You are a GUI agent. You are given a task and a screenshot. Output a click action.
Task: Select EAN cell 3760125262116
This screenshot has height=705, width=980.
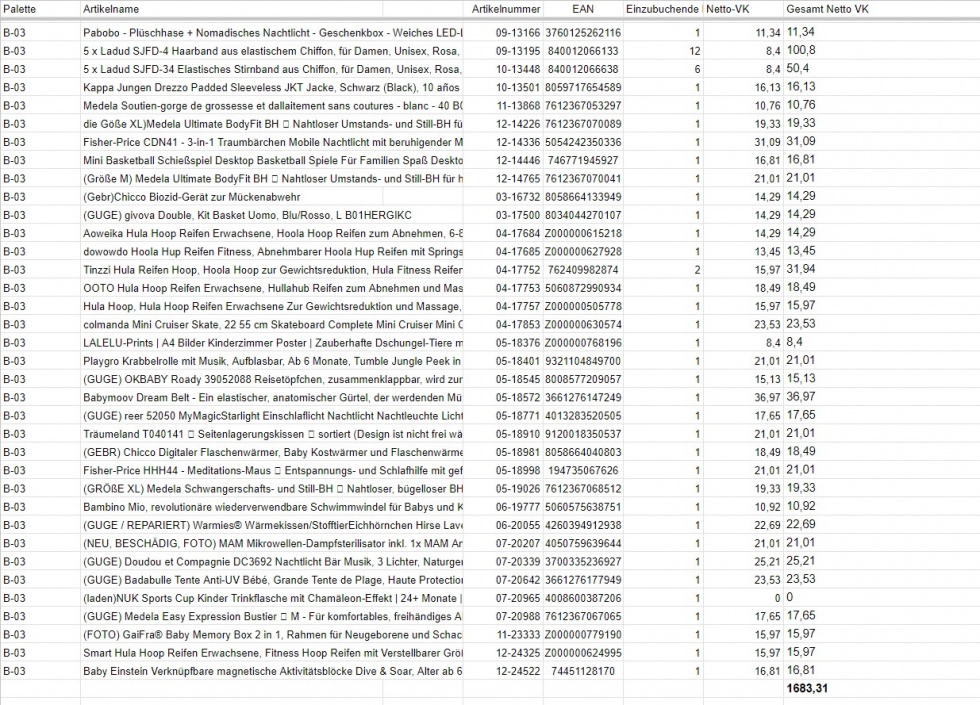(x=583, y=32)
